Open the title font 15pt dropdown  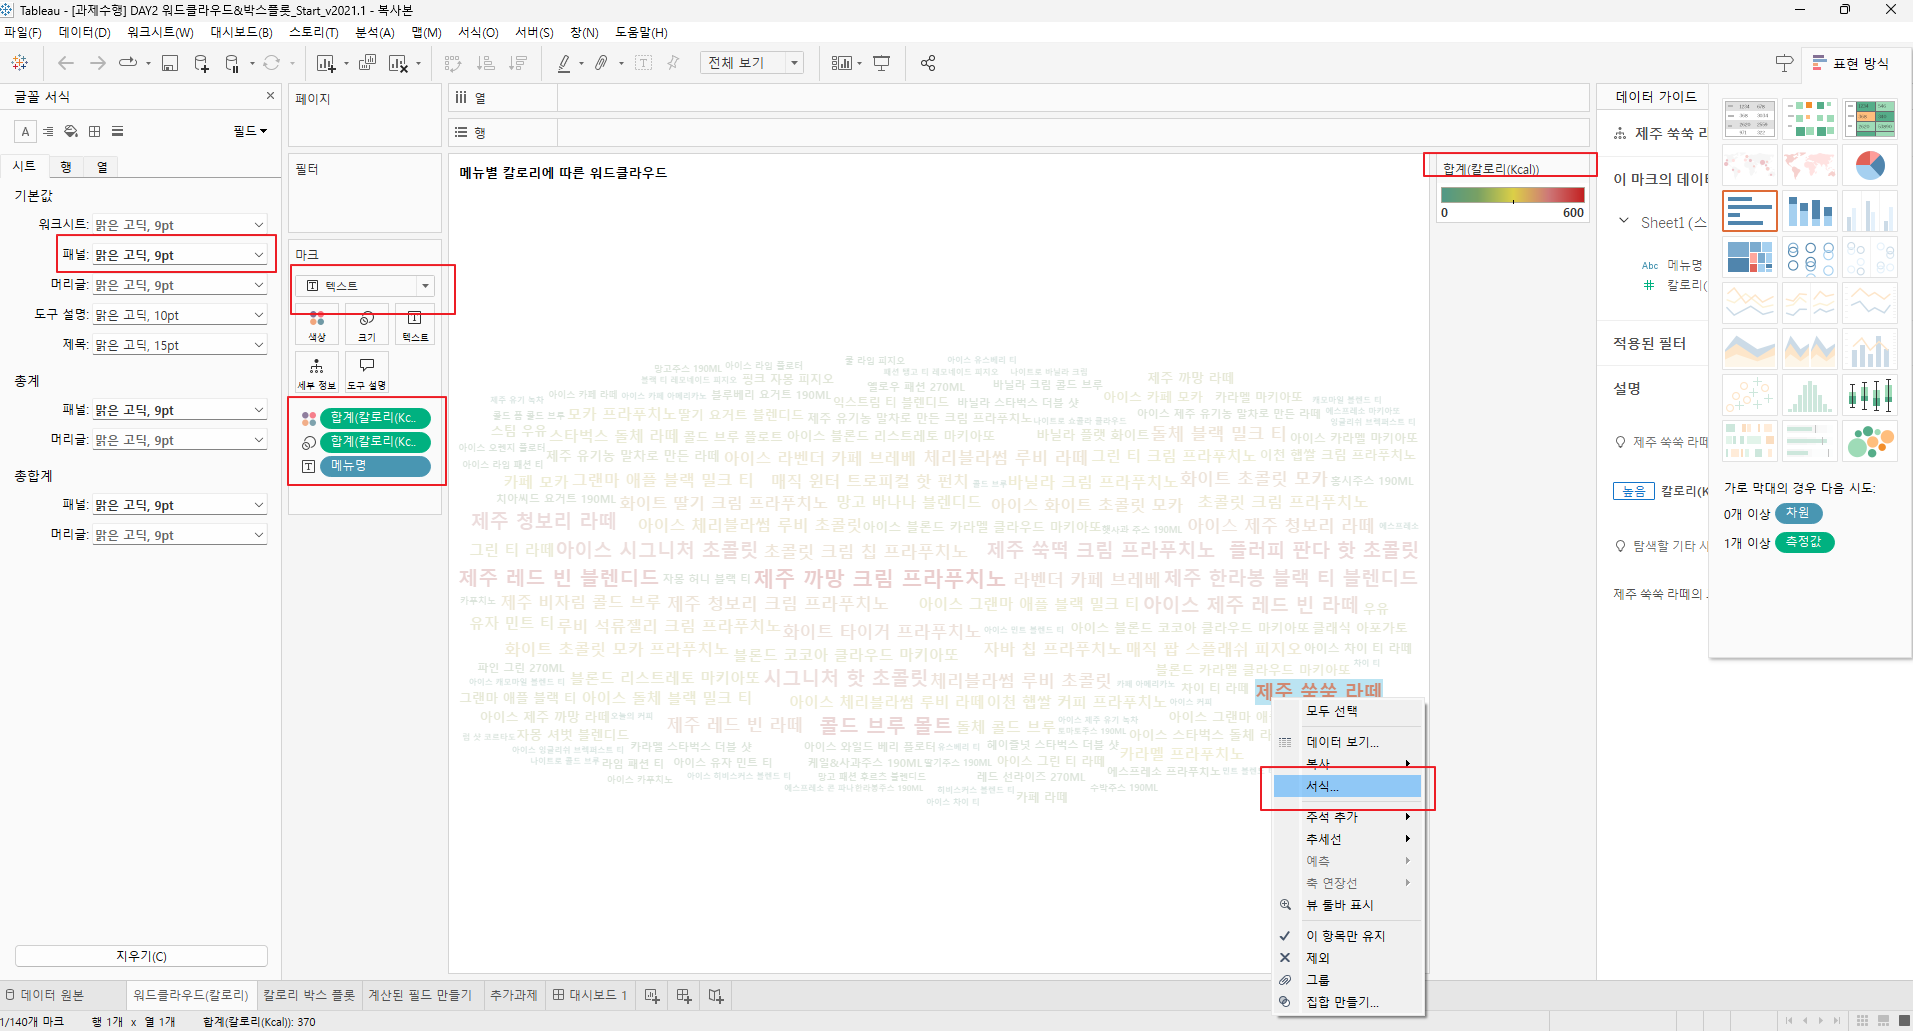coord(180,345)
